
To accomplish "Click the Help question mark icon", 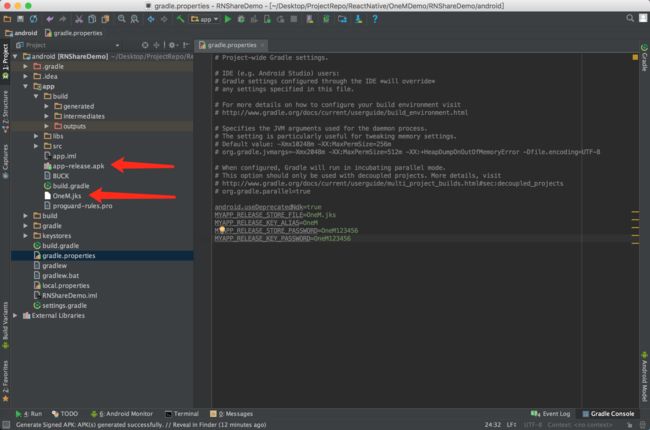I will [375, 19].
